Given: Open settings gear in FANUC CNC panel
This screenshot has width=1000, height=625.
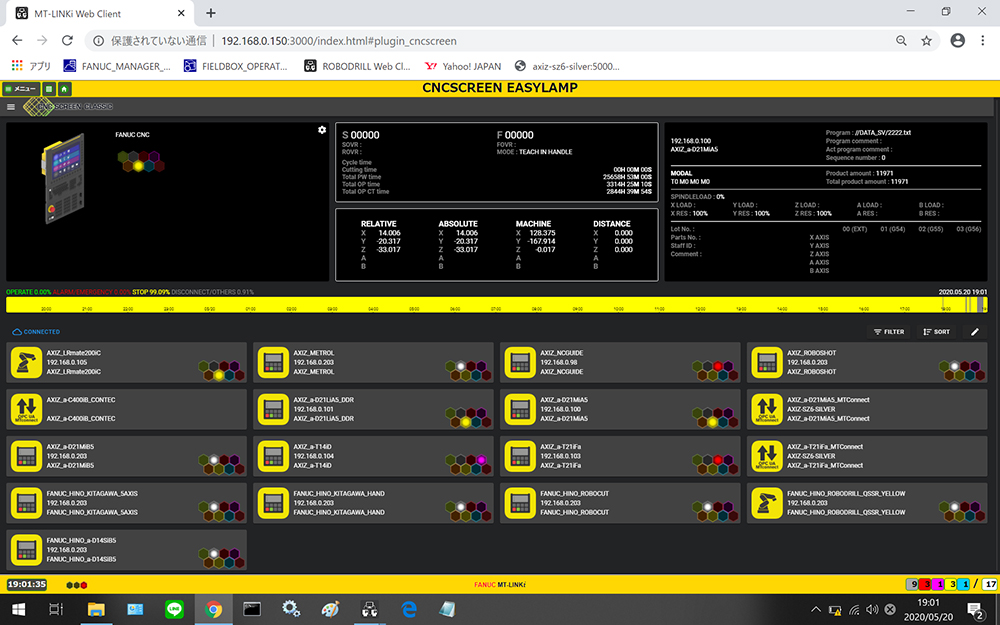Looking at the screenshot, I should coord(322,130).
